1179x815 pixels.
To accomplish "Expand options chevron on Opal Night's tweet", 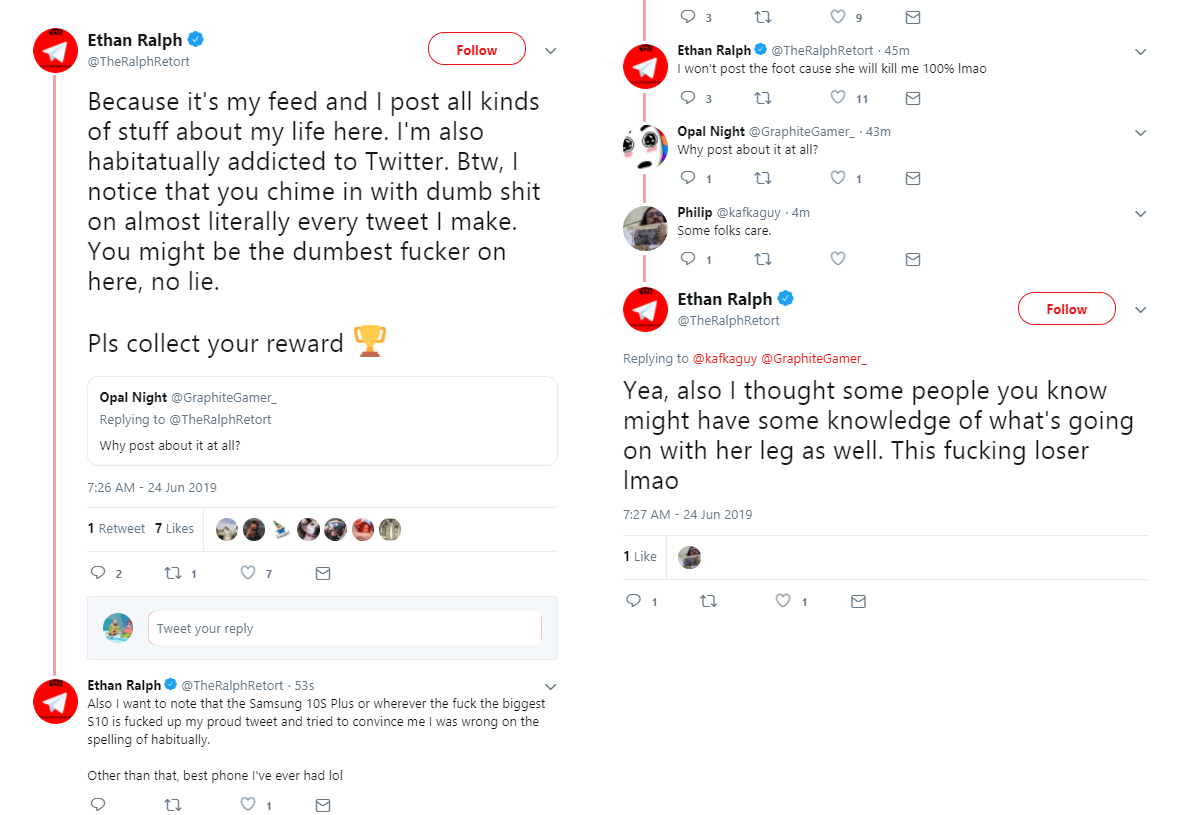I will click(1141, 133).
